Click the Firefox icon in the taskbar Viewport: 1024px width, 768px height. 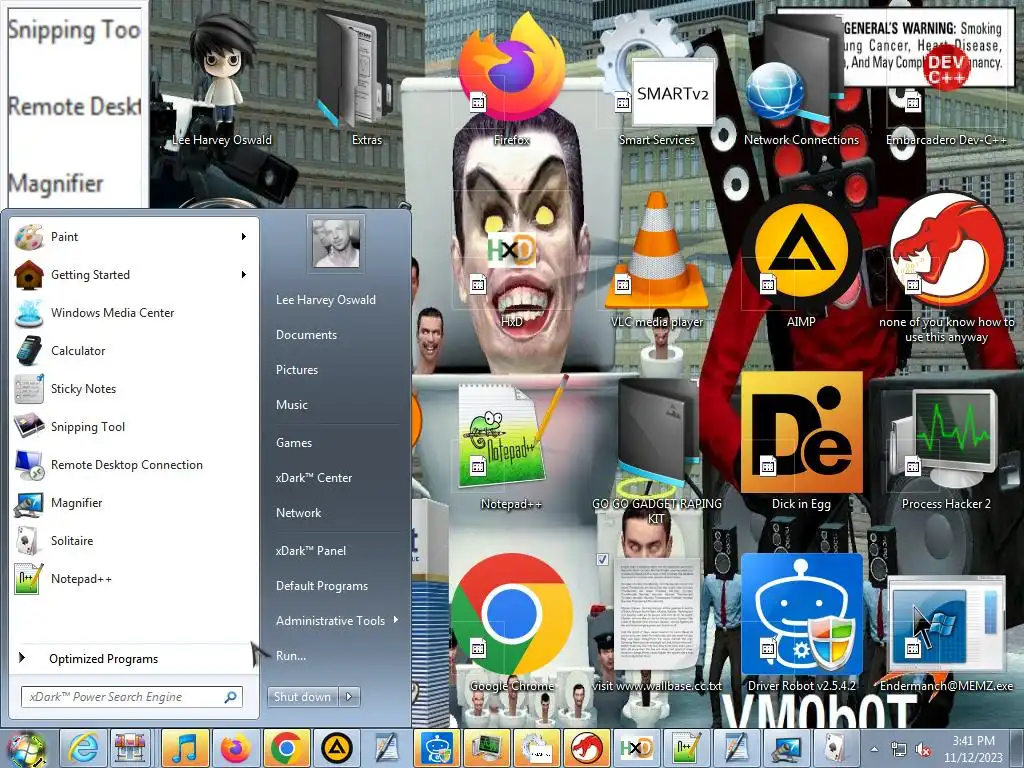point(235,748)
